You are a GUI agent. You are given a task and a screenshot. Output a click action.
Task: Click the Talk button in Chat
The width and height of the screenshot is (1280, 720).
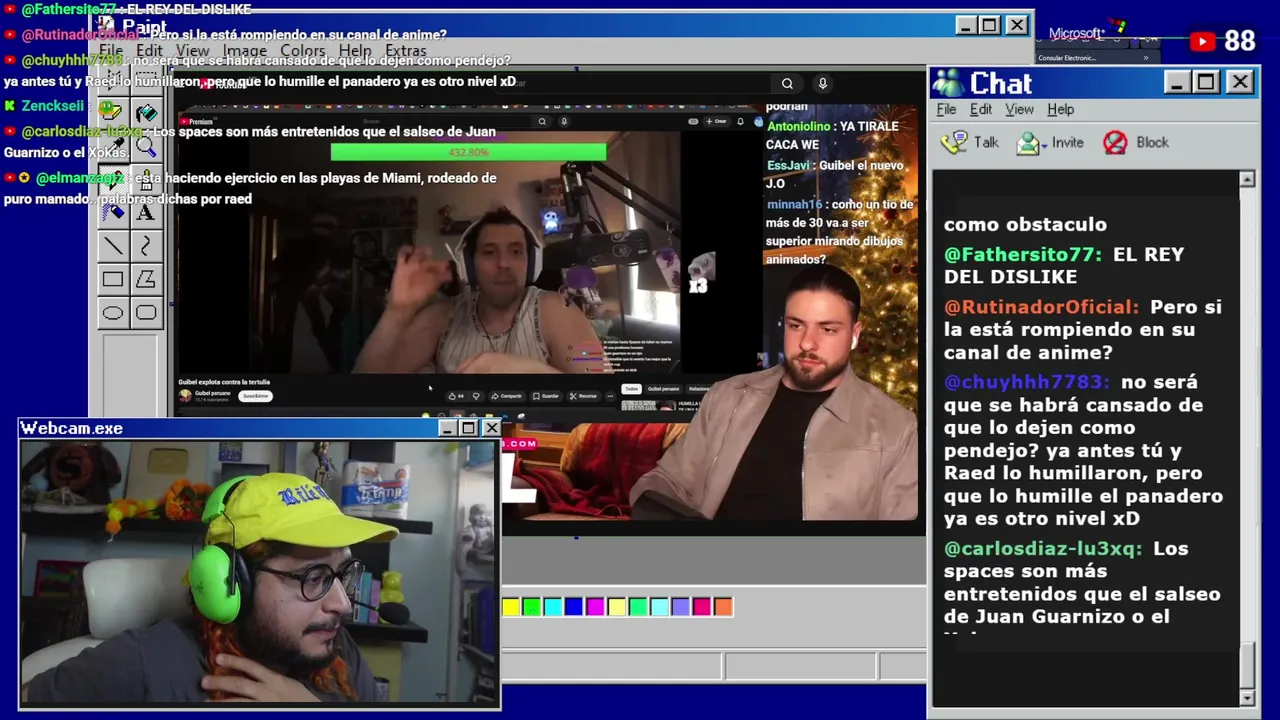click(x=970, y=143)
